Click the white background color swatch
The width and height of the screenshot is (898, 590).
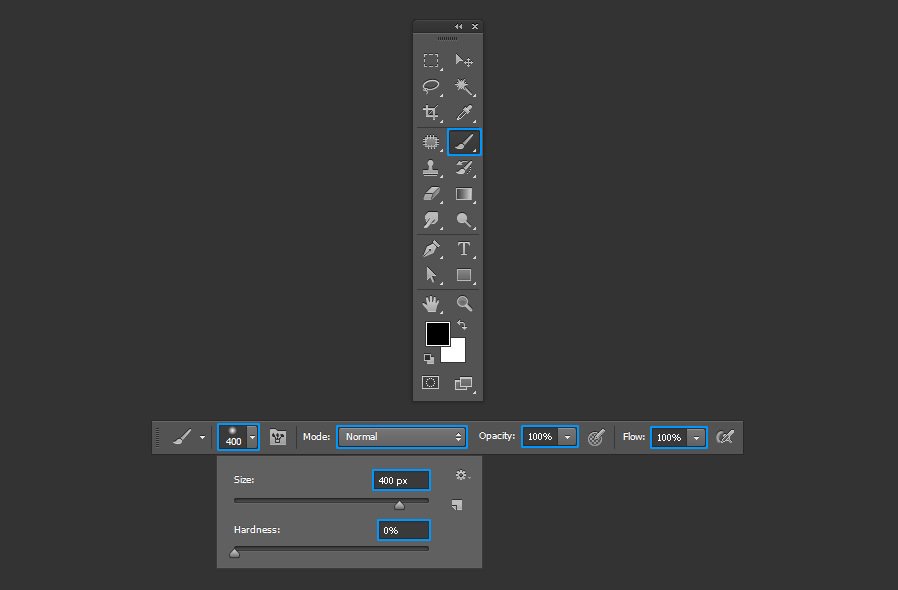click(x=457, y=353)
